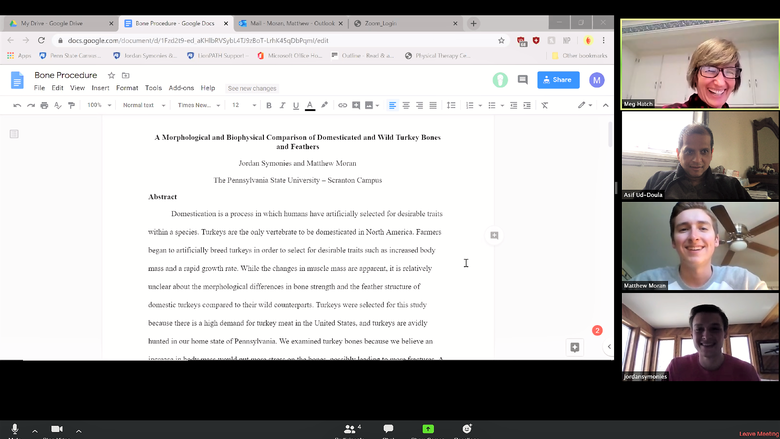Open comment history speech bubble icon

[522, 80]
